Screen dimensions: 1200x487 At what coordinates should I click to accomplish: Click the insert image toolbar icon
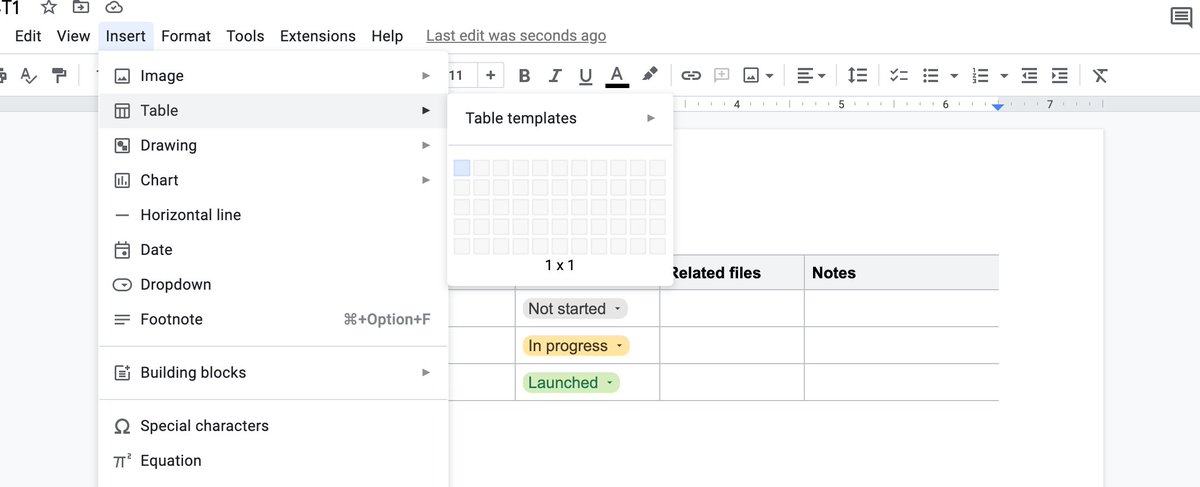(749, 75)
